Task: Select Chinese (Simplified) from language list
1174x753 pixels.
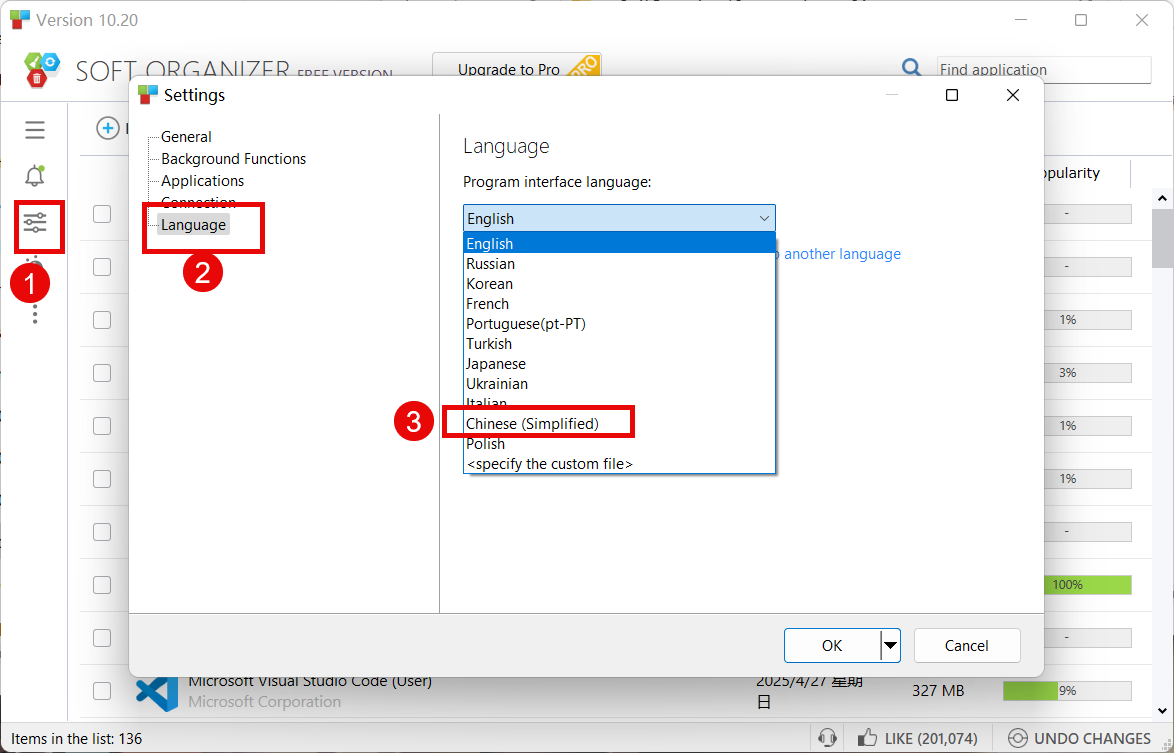Action: tap(532, 424)
